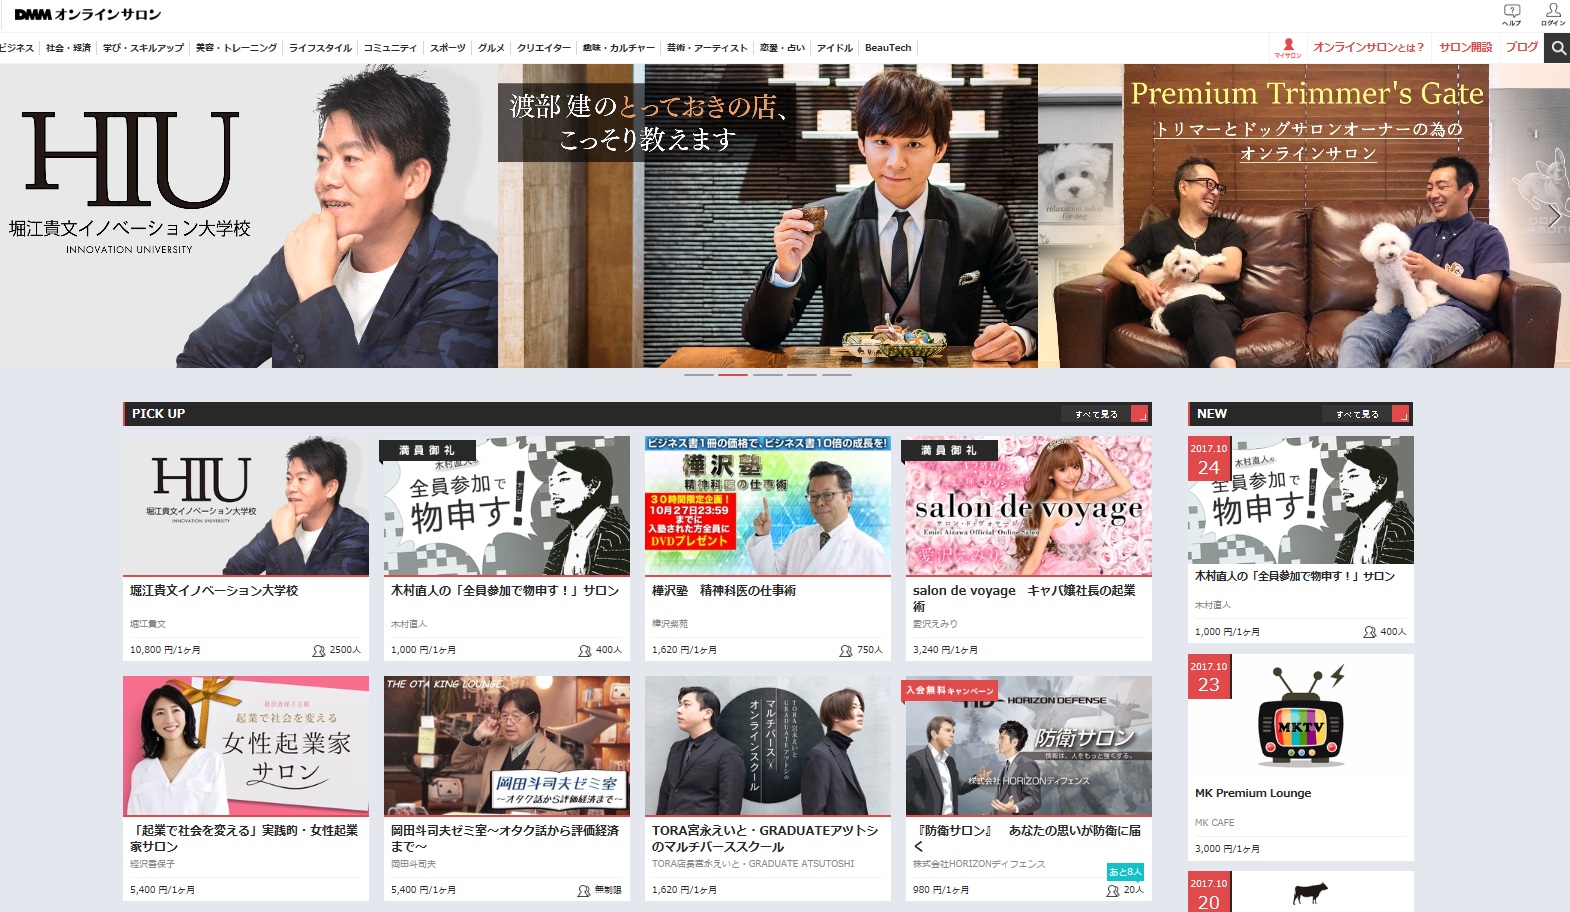1570x912 pixels.
Task: Open the 芸術・アーティスト category
Action: [x=707, y=48]
